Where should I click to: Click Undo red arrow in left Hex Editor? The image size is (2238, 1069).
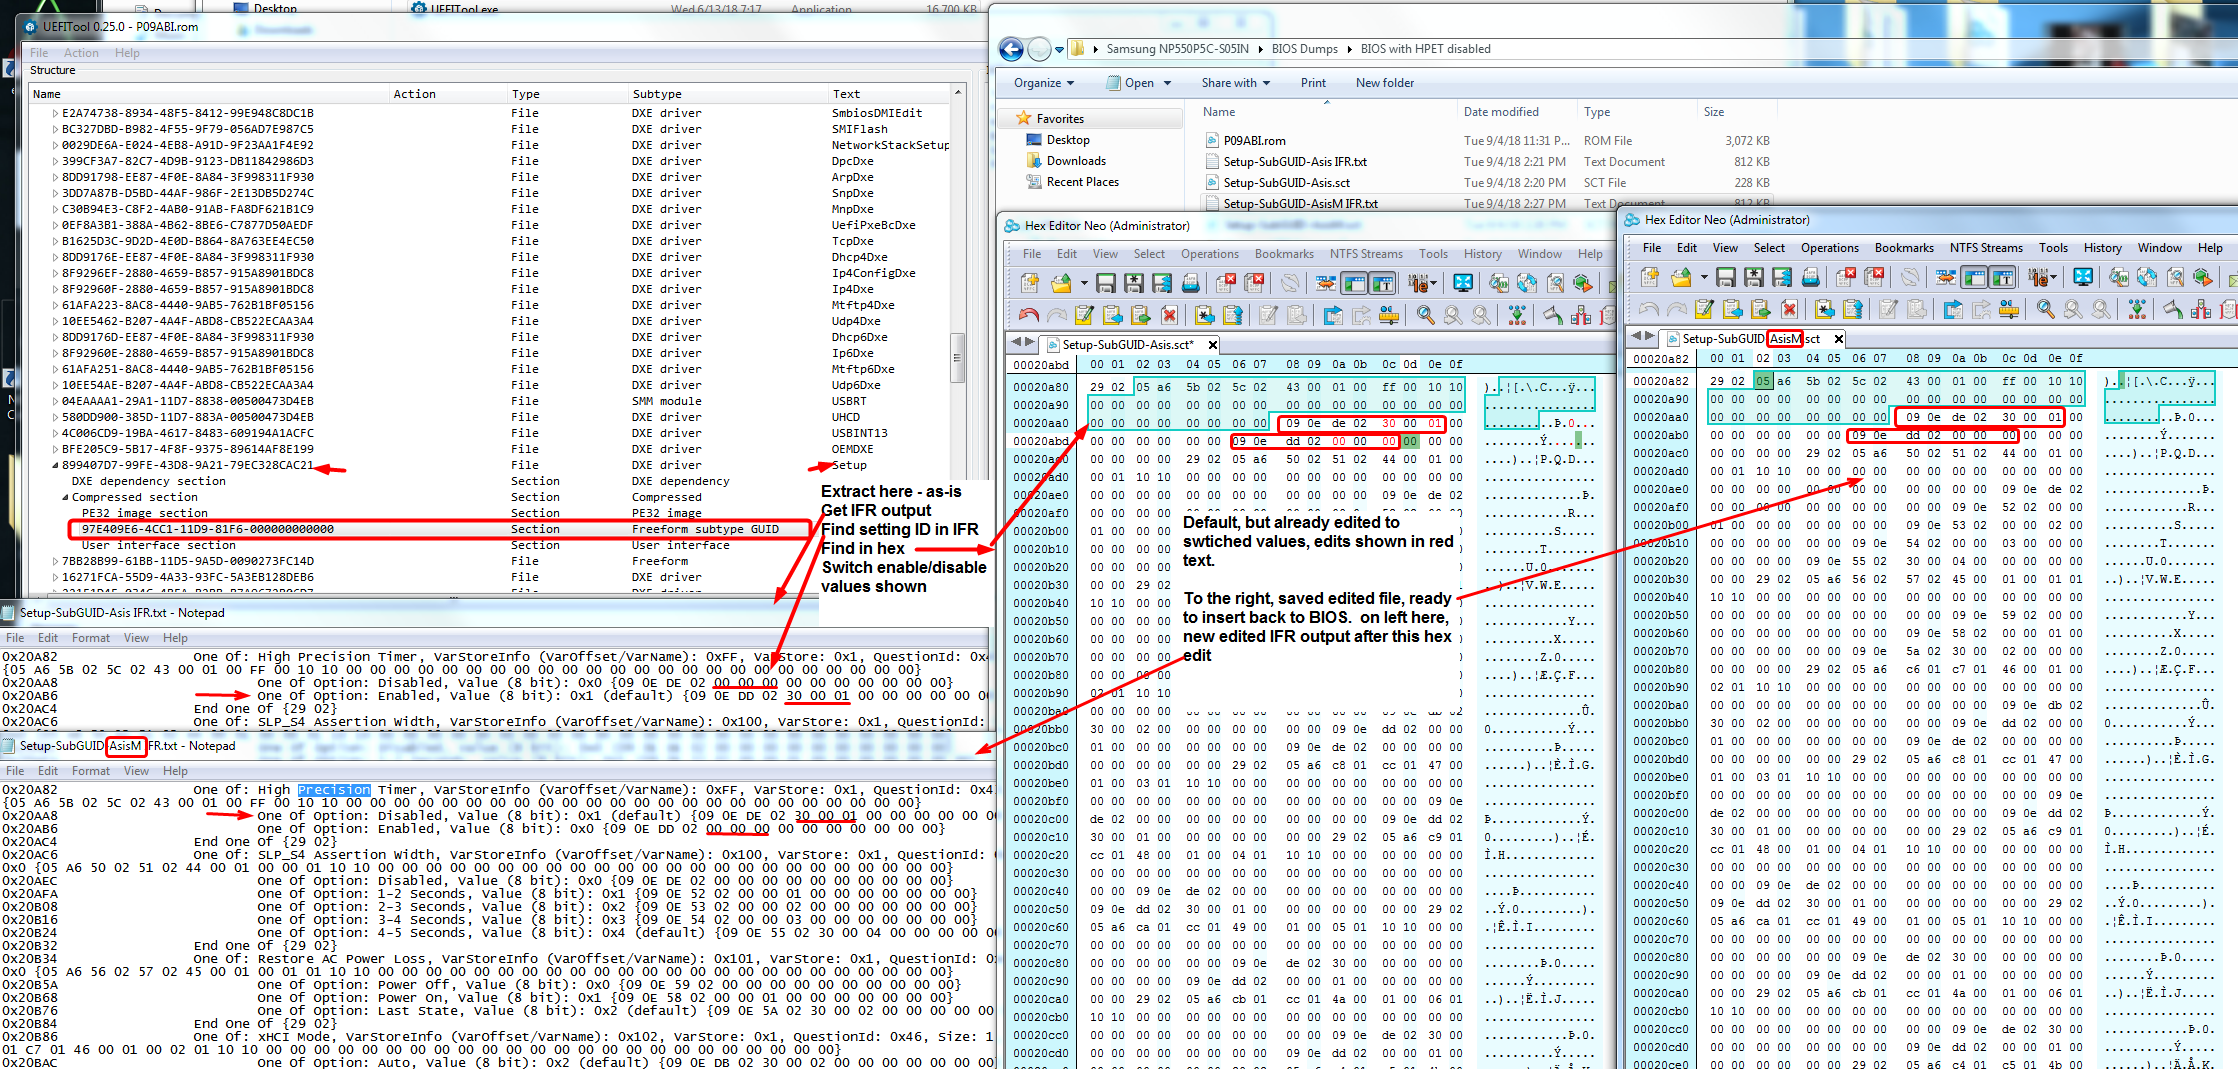(1029, 315)
